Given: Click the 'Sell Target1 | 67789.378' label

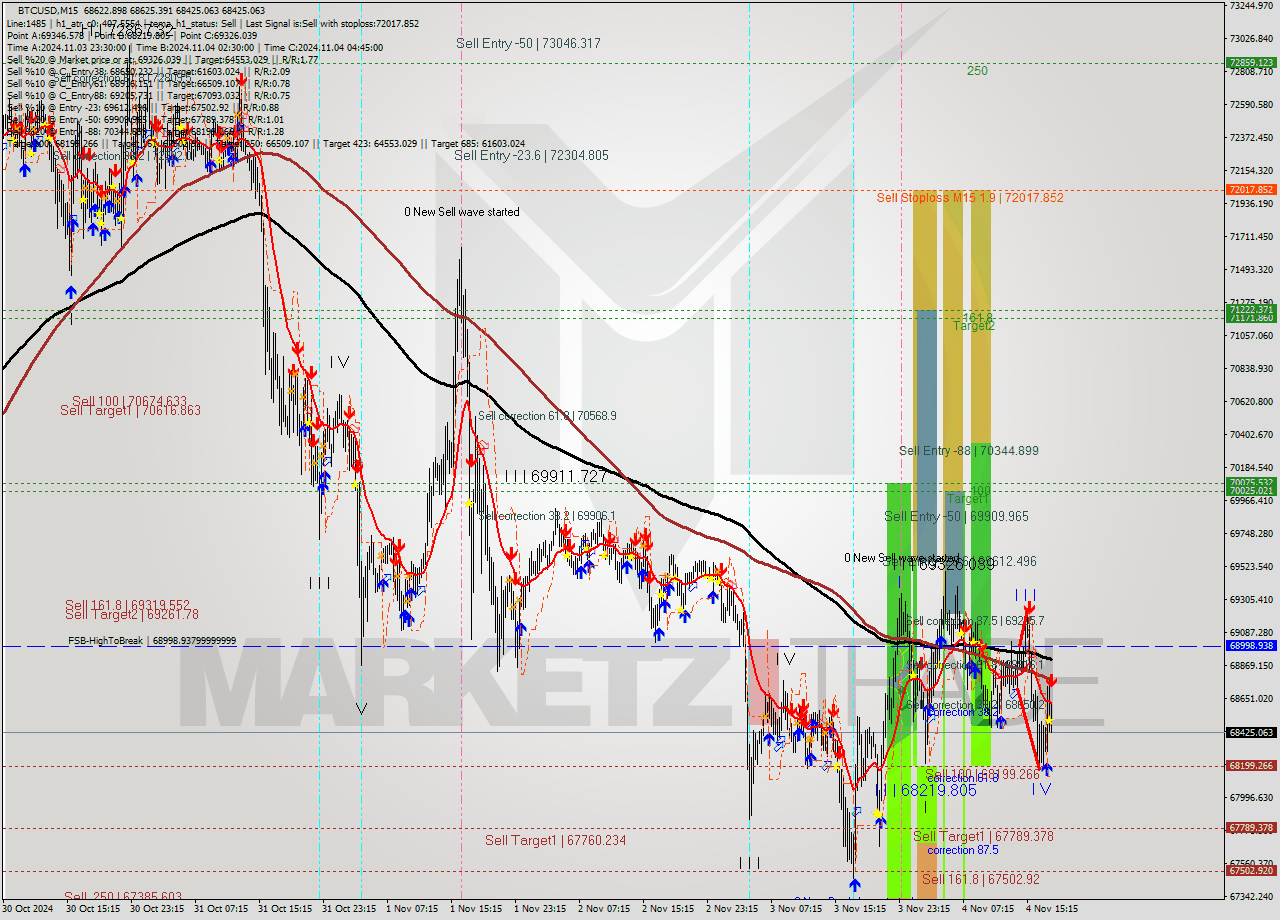Looking at the screenshot, I should coord(983,836).
